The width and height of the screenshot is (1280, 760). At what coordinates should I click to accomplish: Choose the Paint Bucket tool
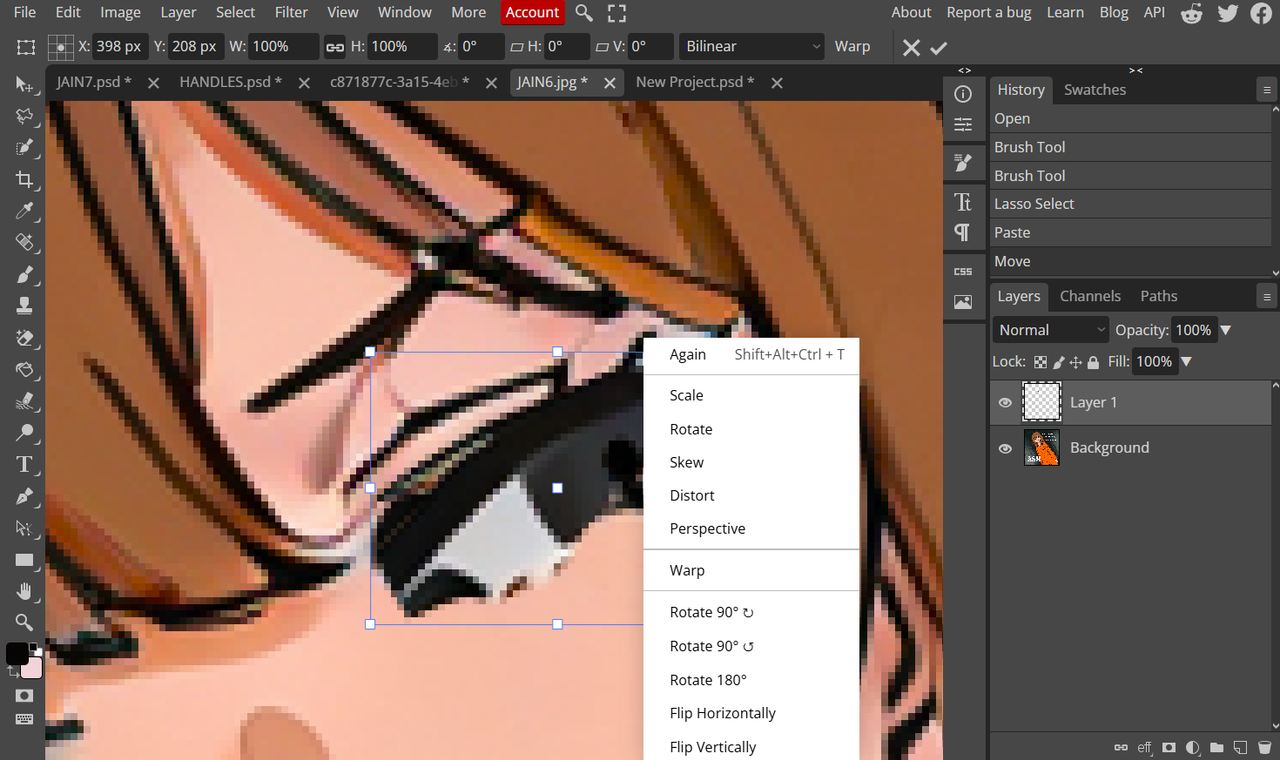tap(24, 370)
